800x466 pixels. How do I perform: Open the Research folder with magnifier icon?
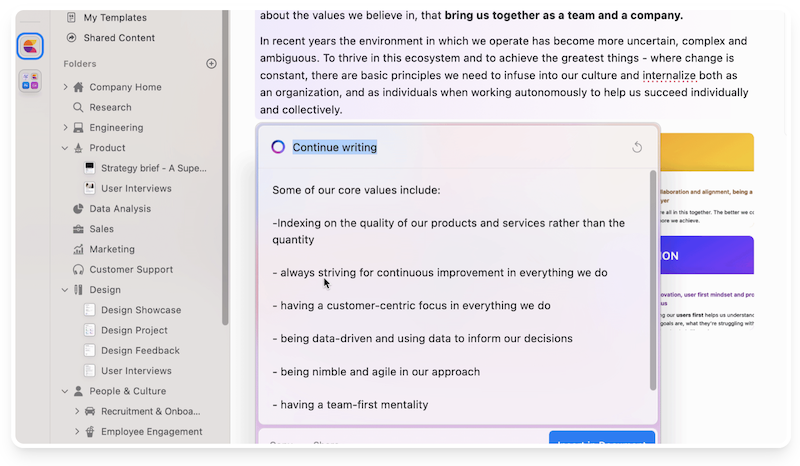[110, 107]
